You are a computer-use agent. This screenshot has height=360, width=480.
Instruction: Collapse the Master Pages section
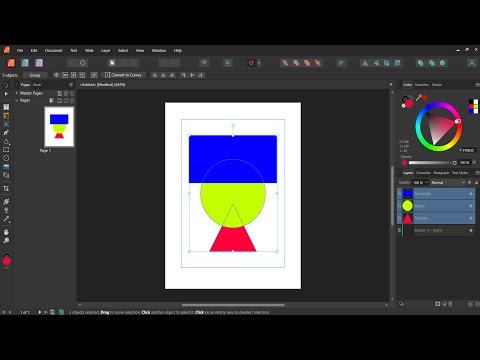click(x=17, y=93)
